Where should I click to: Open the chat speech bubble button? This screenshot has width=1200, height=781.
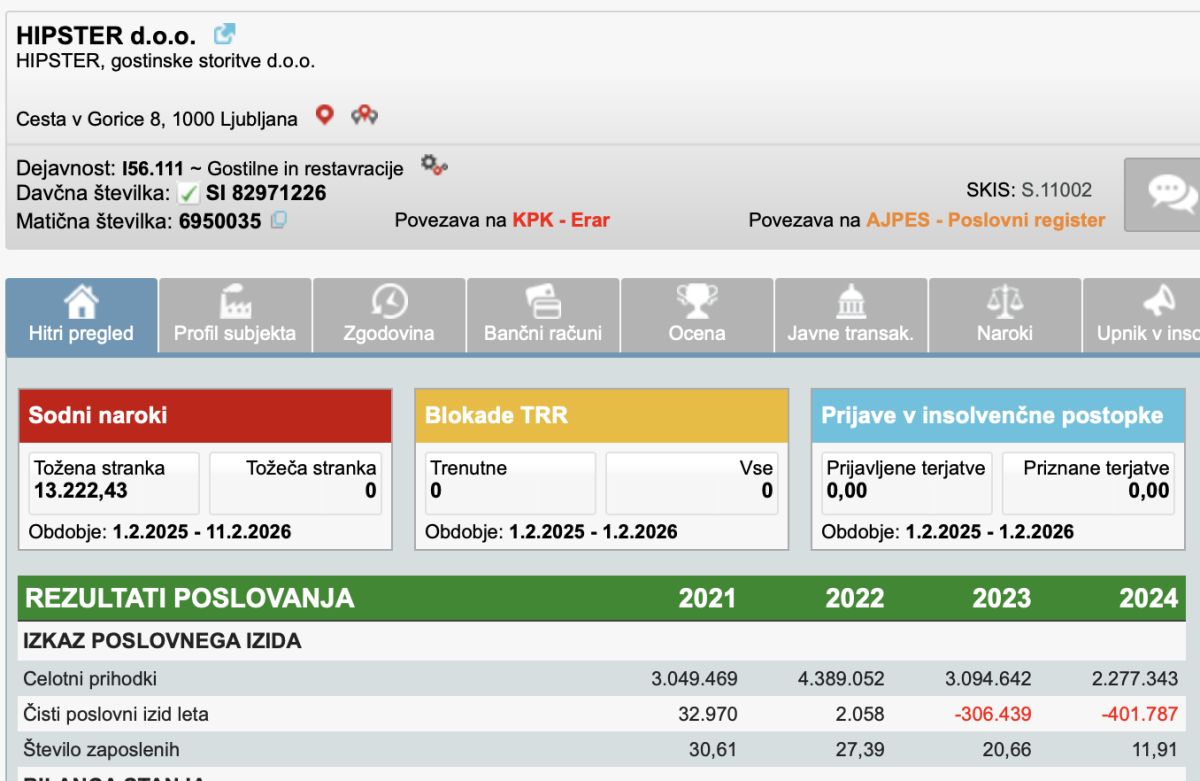pos(1165,193)
